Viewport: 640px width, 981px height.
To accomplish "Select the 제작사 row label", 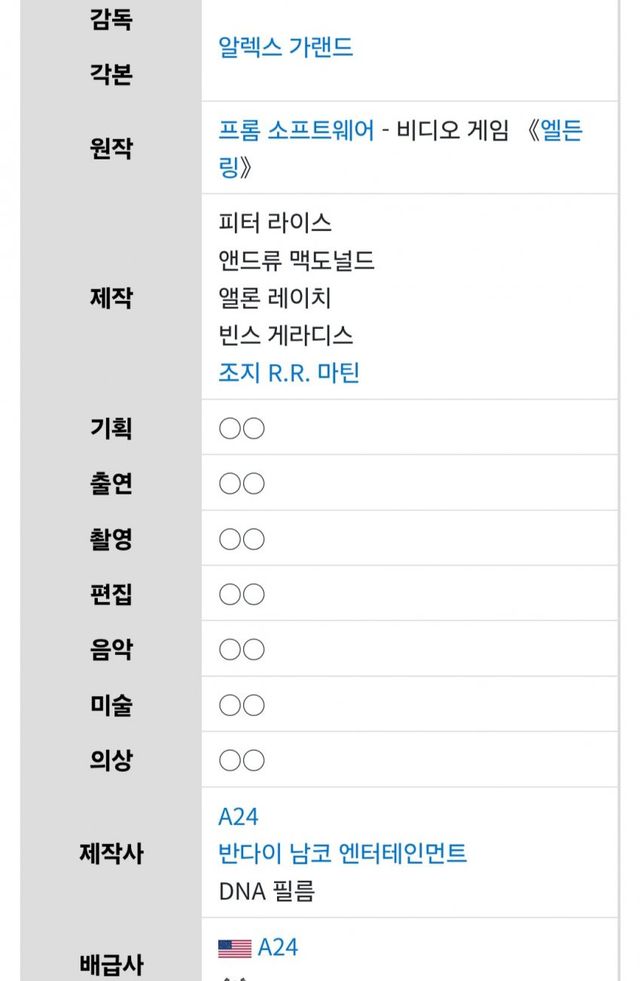I will tap(111, 853).
